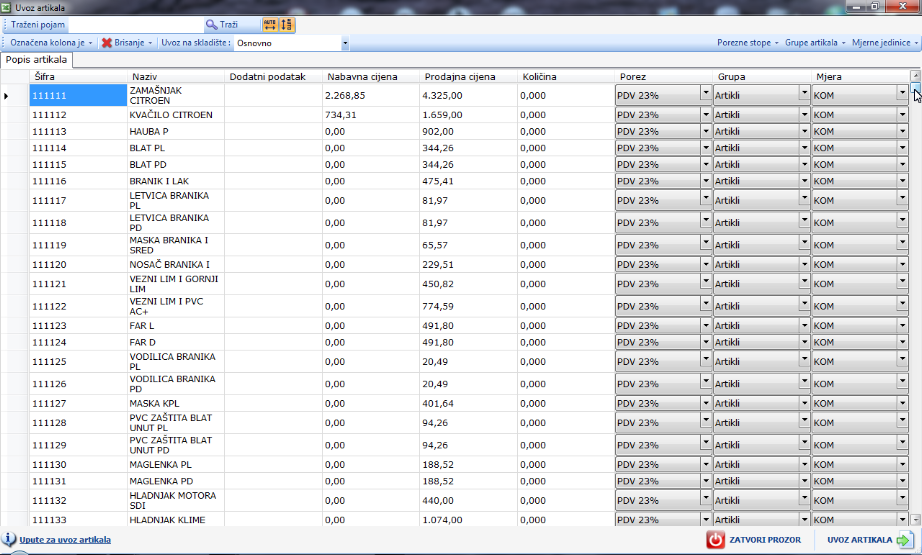
Task: Click HAUBA P name cell
Action: pyautogui.click(x=175, y=131)
